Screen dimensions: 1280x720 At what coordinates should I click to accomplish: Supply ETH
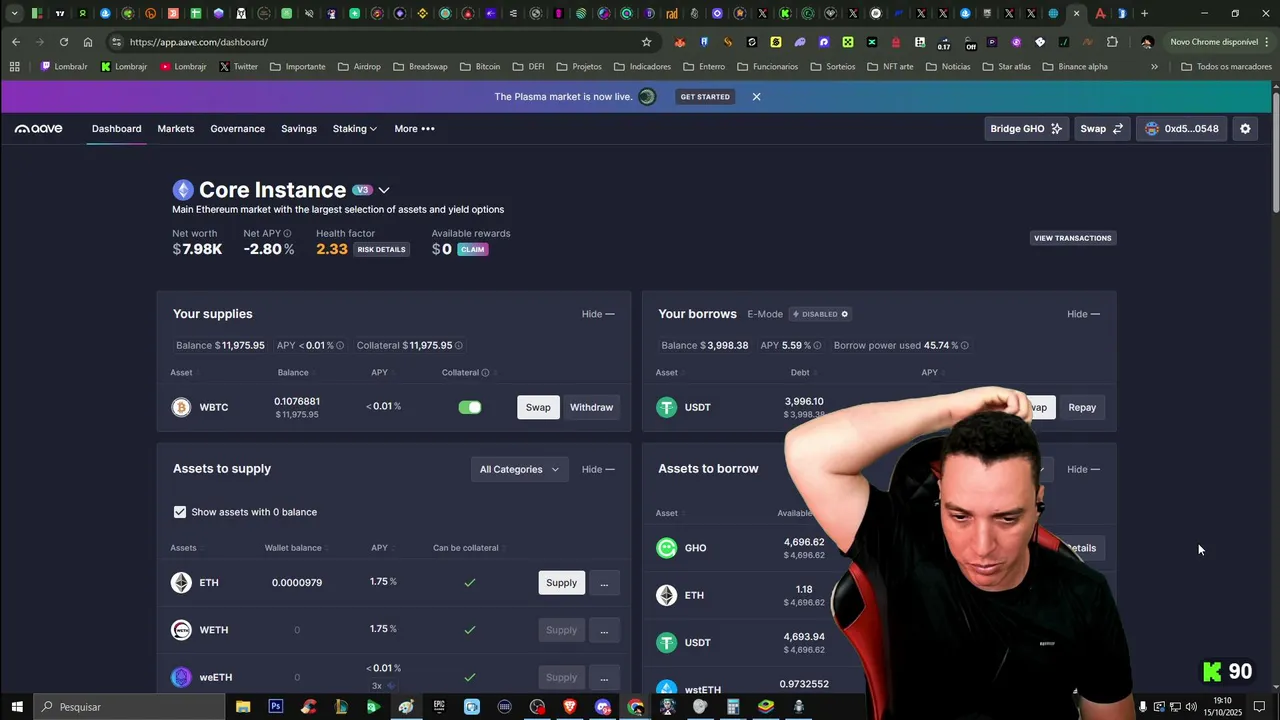pyautogui.click(x=561, y=583)
